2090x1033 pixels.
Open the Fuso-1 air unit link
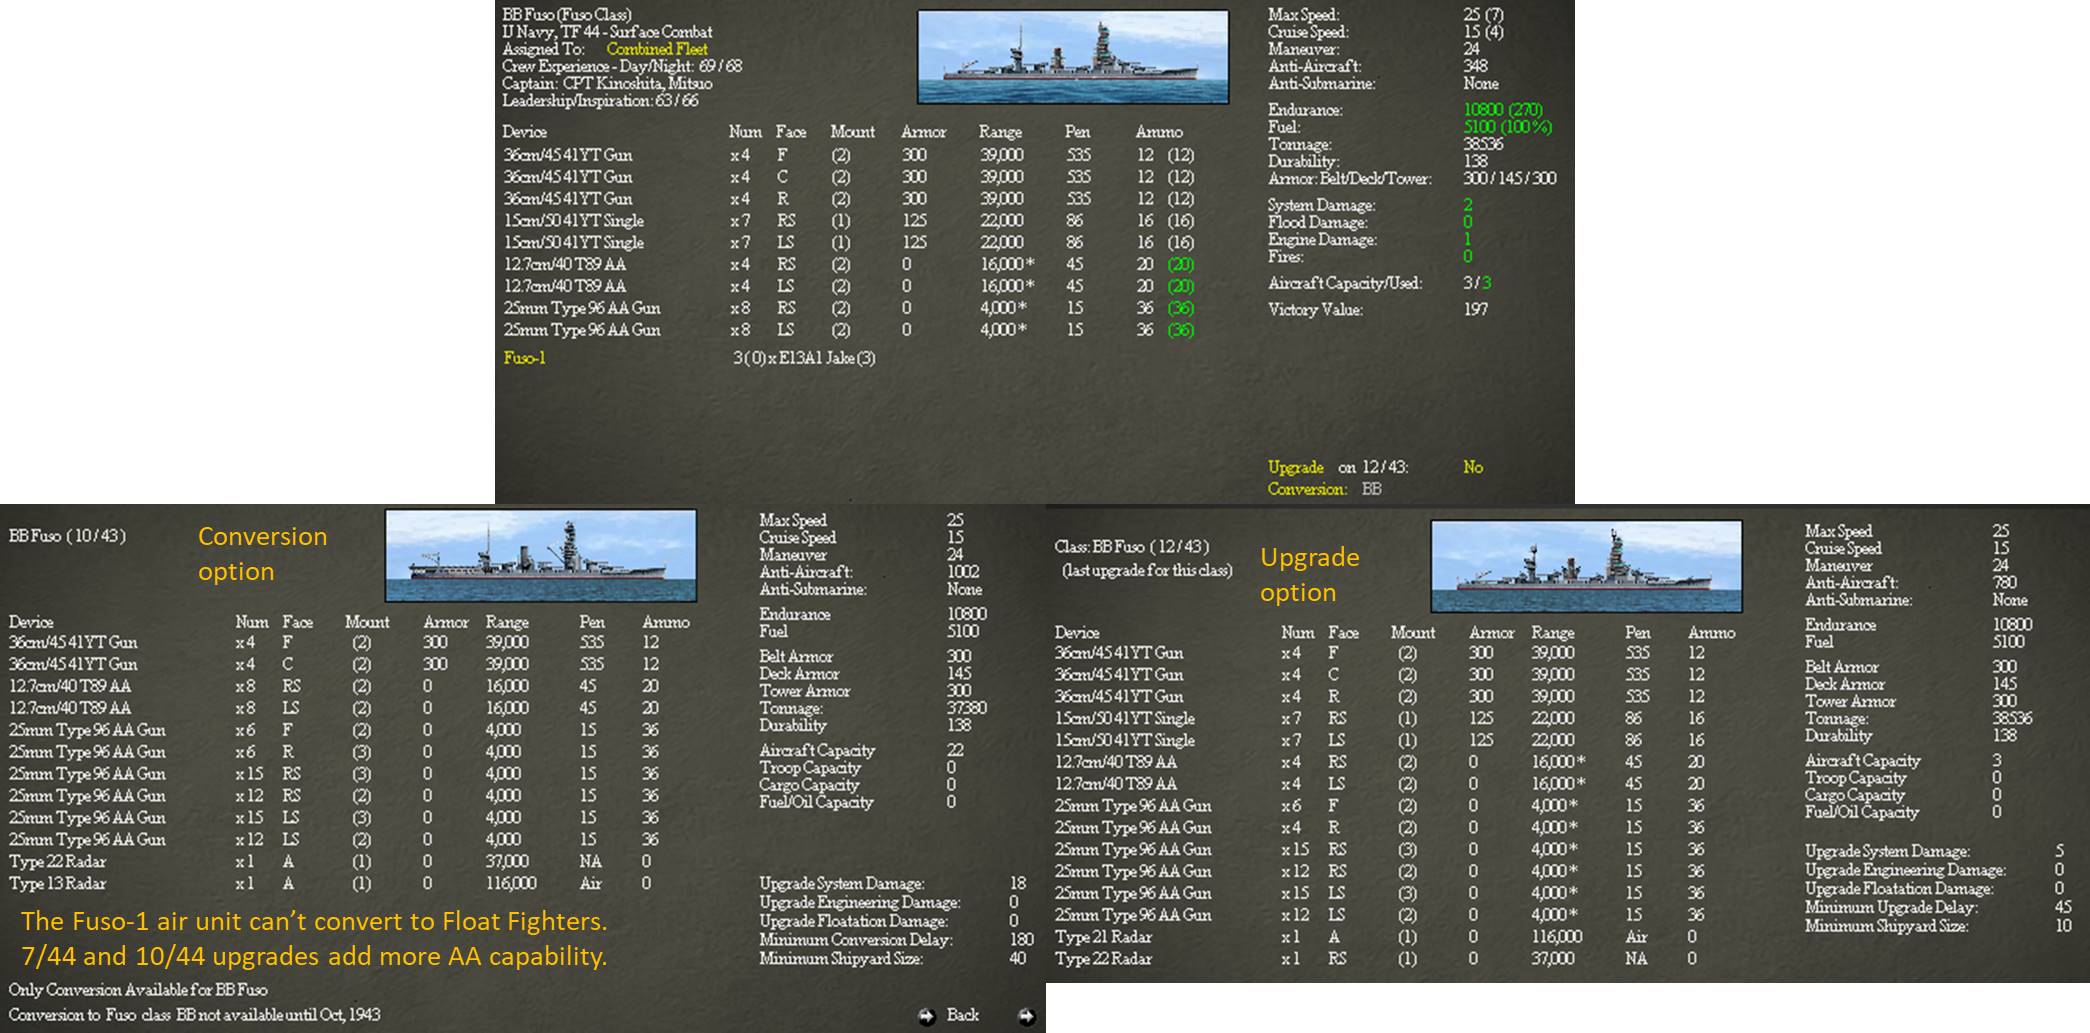click(524, 358)
